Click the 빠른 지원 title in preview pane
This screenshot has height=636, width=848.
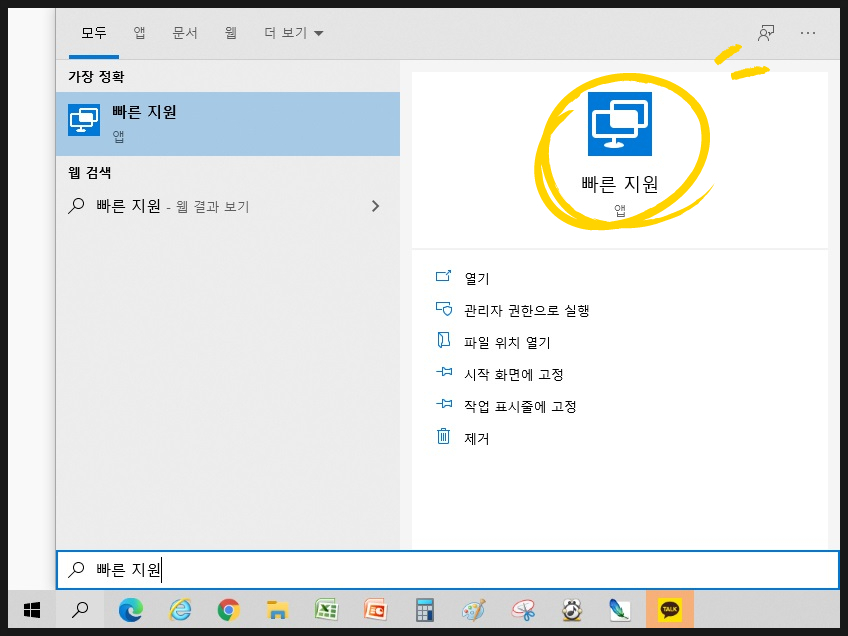click(x=620, y=184)
